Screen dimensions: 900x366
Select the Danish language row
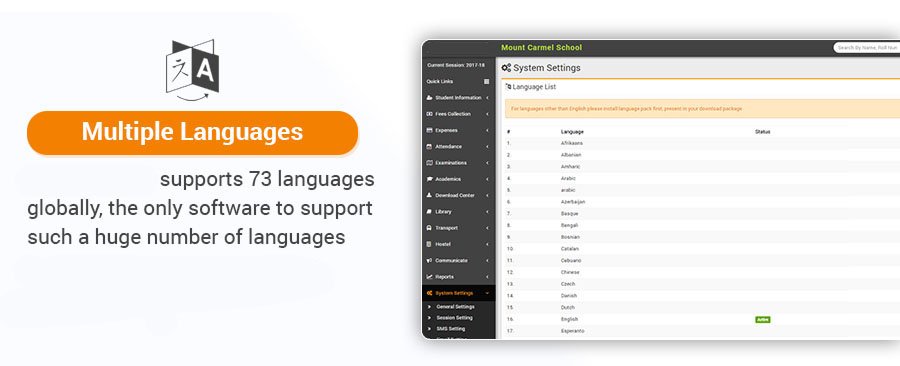(x=701, y=296)
